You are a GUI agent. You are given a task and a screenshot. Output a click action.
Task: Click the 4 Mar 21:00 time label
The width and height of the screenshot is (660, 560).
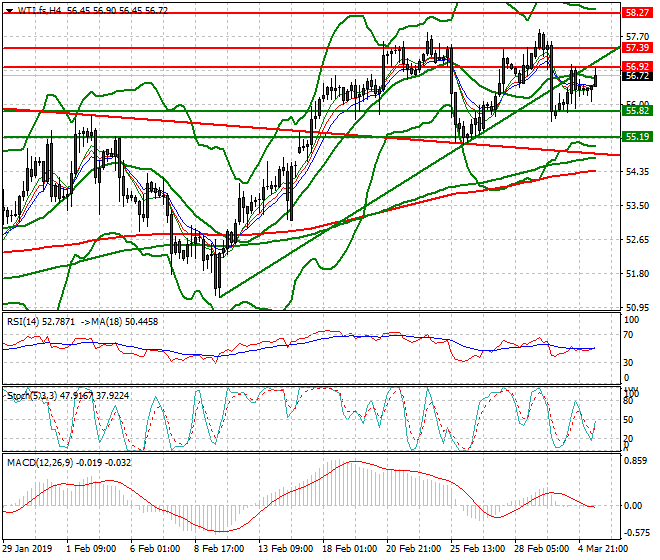(603, 549)
